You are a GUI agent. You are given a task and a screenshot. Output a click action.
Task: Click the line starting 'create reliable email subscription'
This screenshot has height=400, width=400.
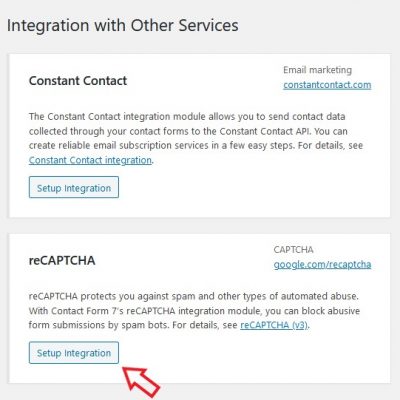click(196, 146)
